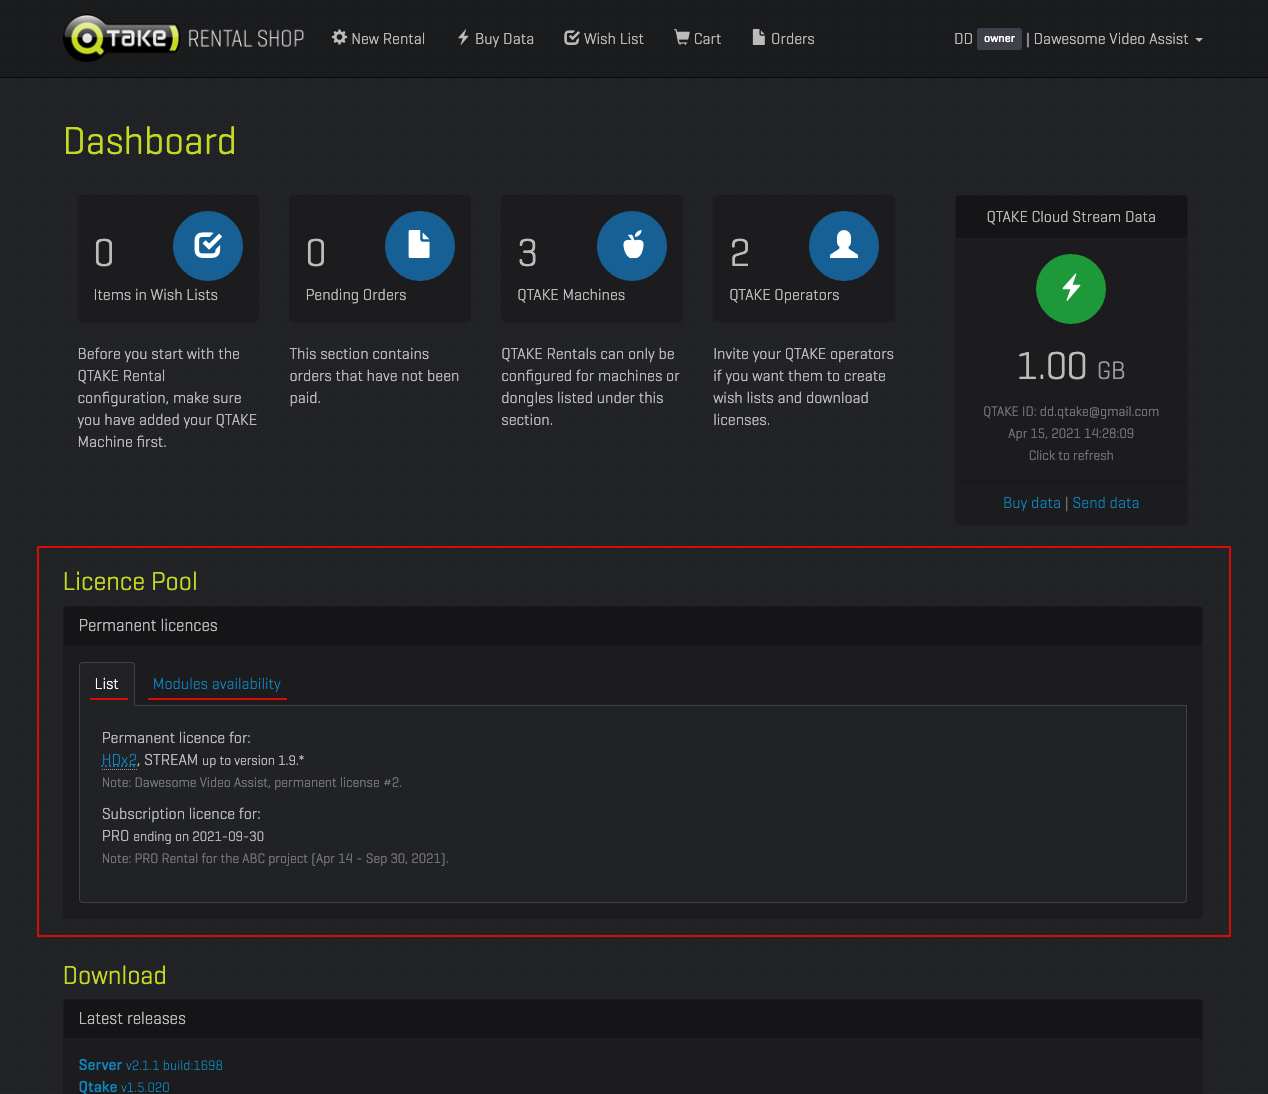1268x1094 pixels.
Task: Click 'PRO ending on 2021-09-30' text
Action: tap(183, 836)
